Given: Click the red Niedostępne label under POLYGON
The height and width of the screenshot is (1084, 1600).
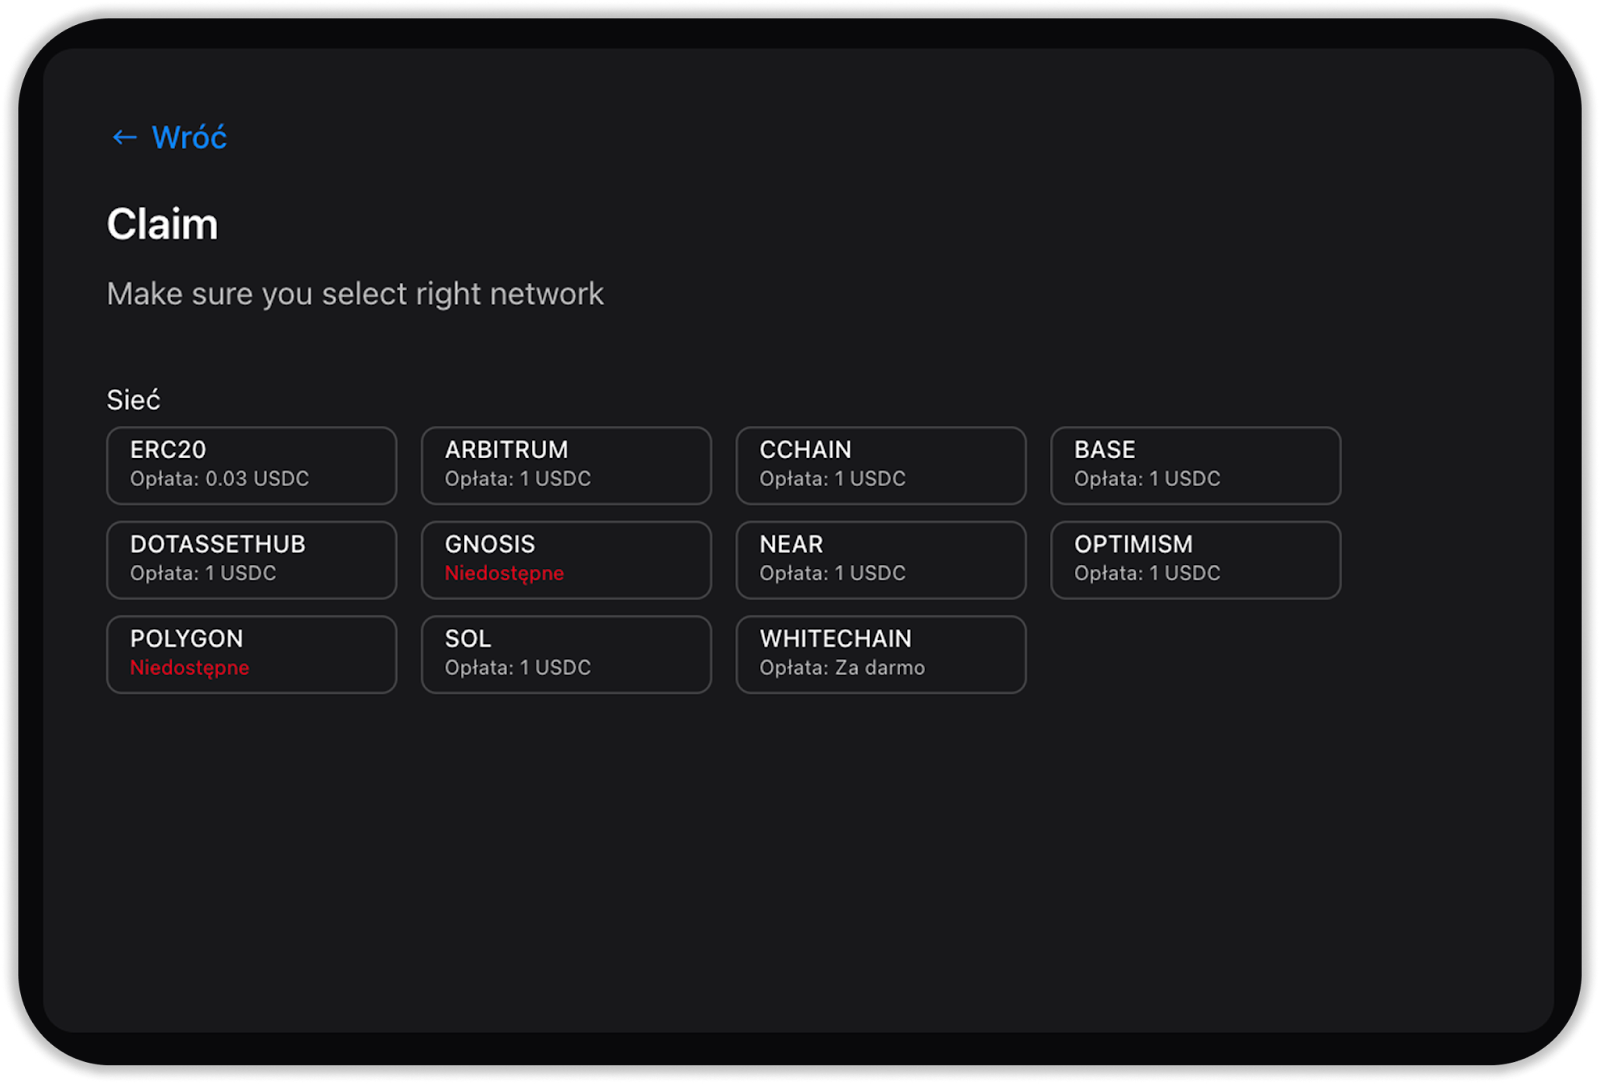Looking at the screenshot, I should click(189, 667).
